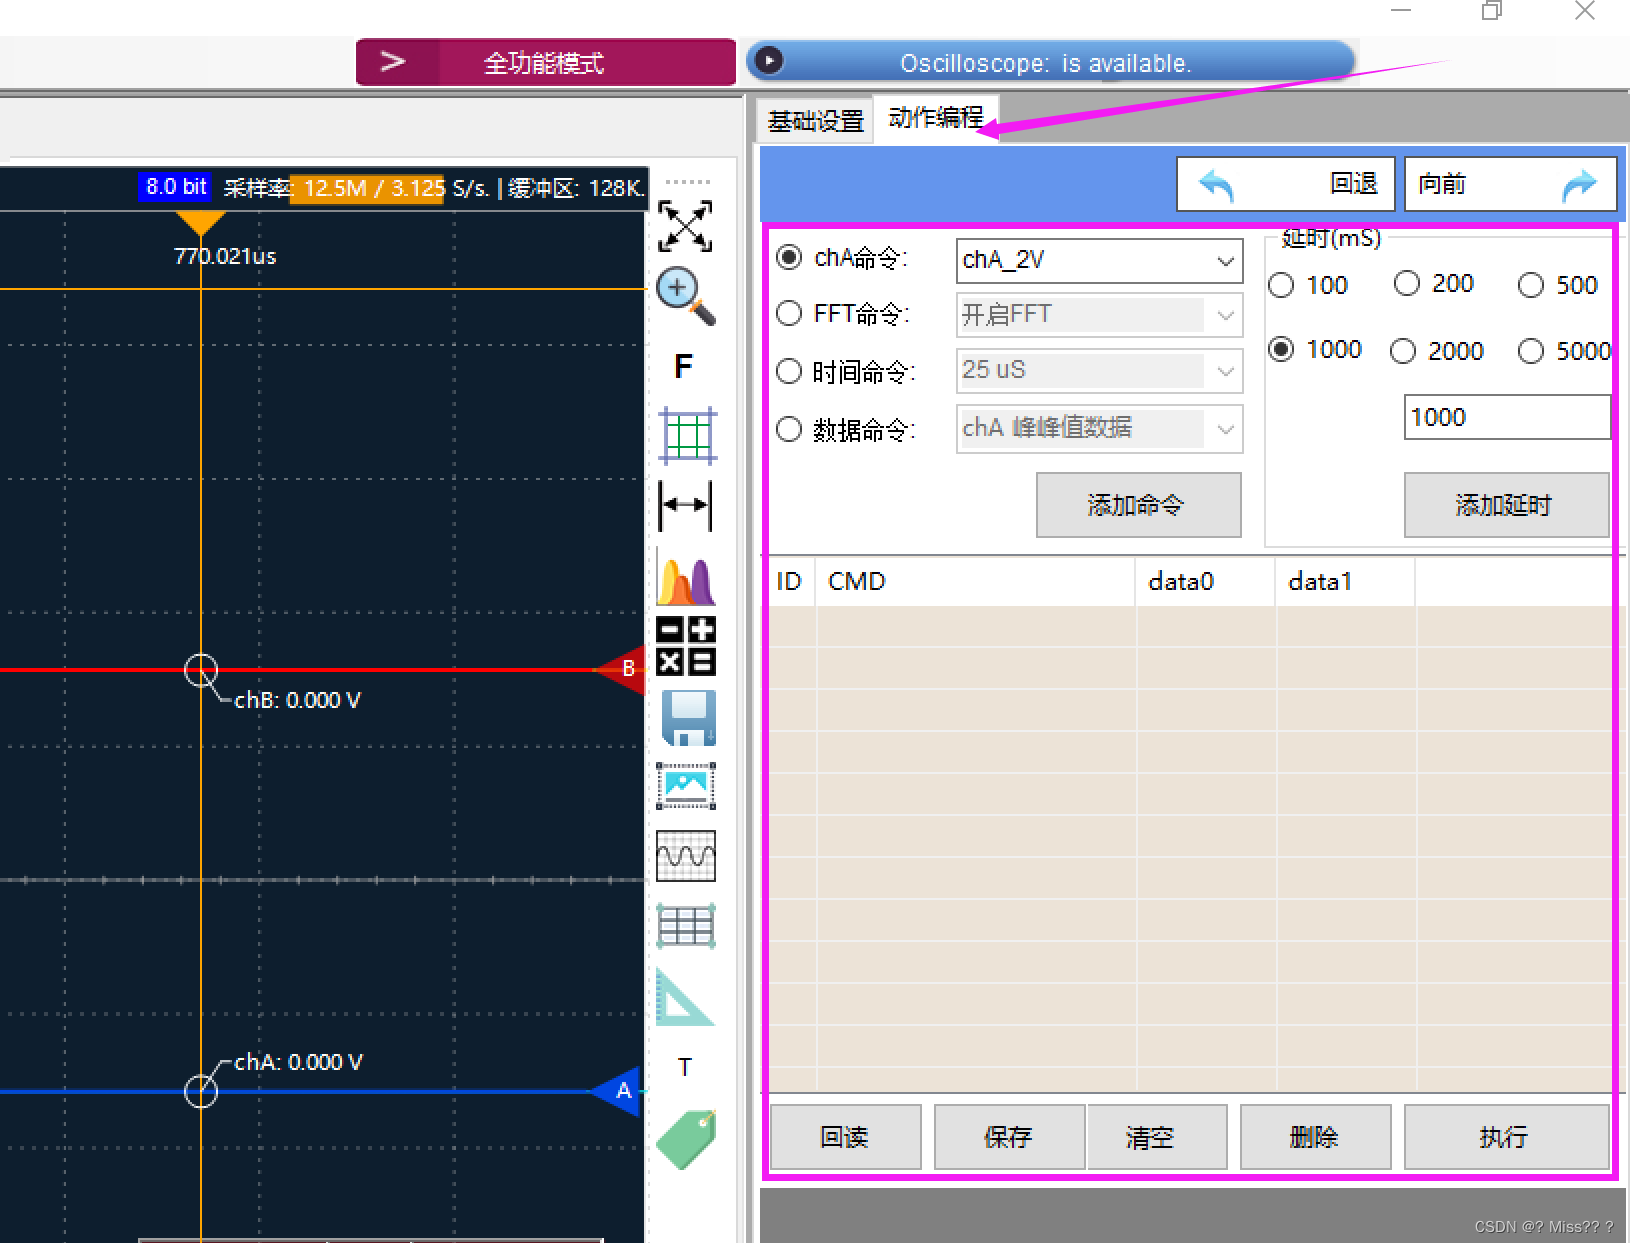1630x1243 pixels.
Task: Open the 开启FFT command dropdown
Action: 1099,315
